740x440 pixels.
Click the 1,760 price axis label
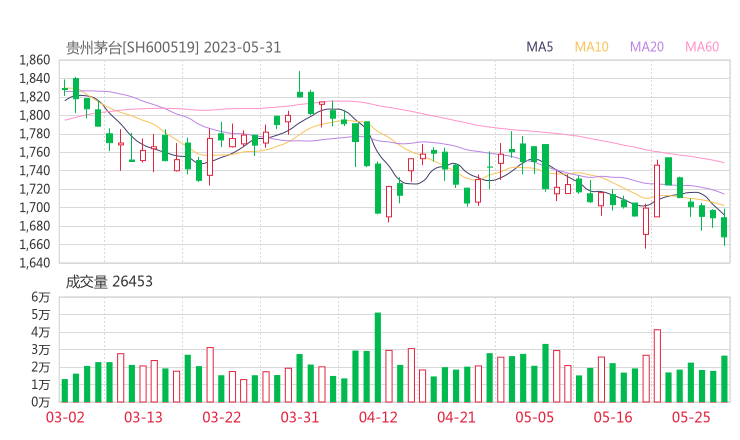pos(34,152)
